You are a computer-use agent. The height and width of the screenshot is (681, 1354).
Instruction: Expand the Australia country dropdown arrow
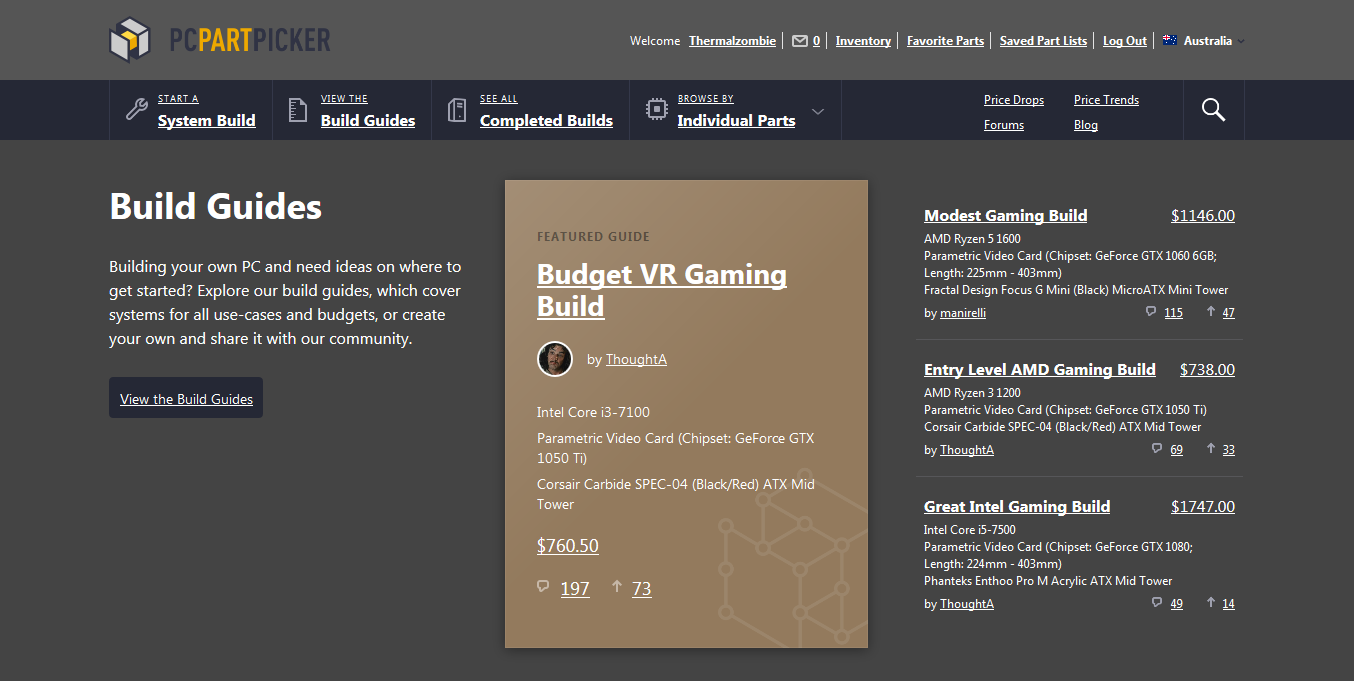point(1241,41)
